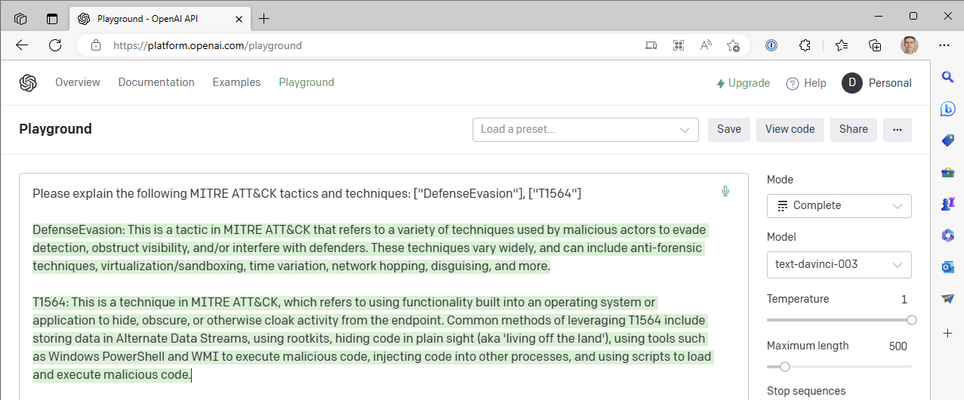
Task: Close the Playground browser tab
Action: pyautogui.click(x=237, y=18)
